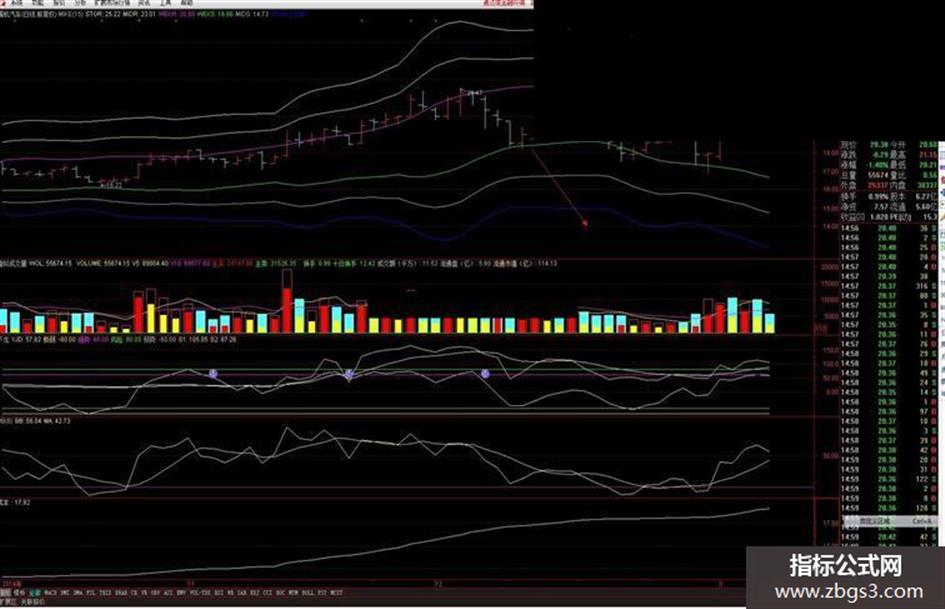Open the 分析 menu
The height and width of the screenshot is (609, 945).
click(80, 3)
